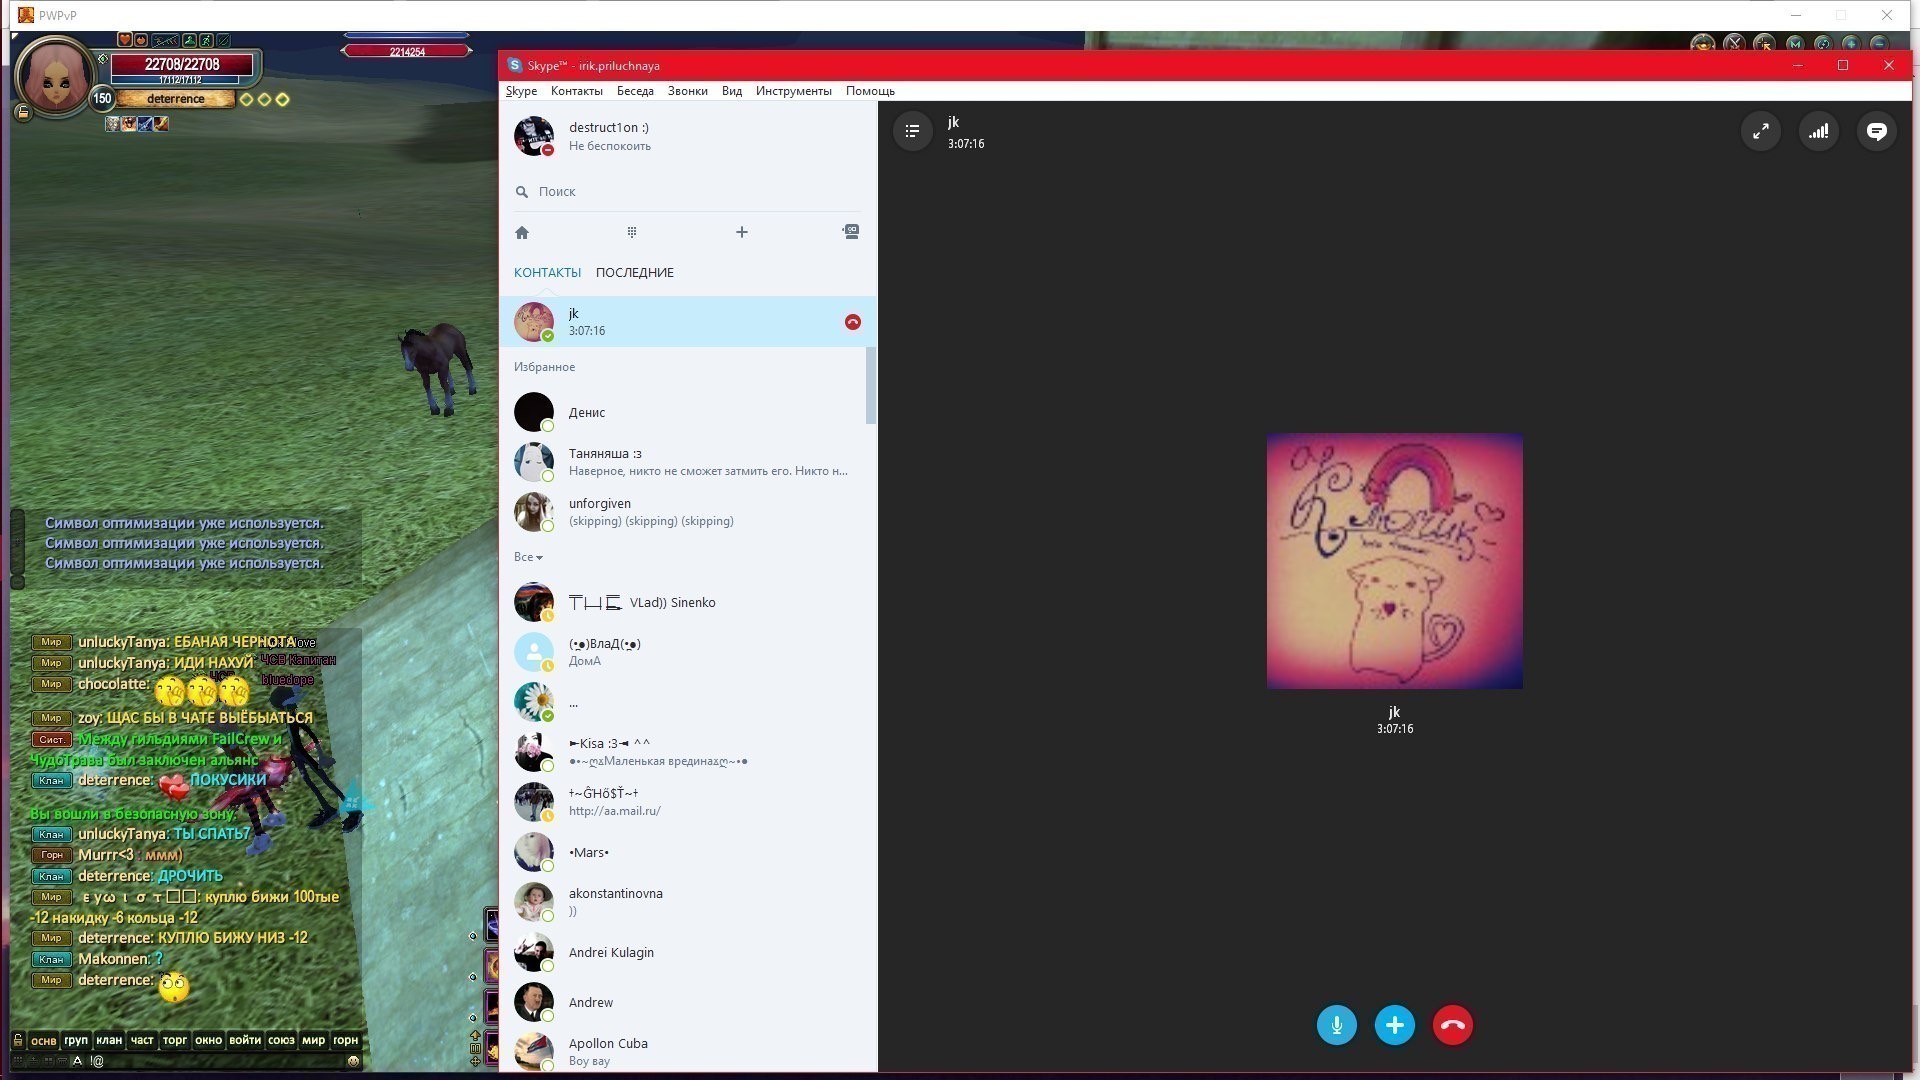
Task: Hang up the call with red button
Action: pyautogui.click(x=1452, y=1025)
